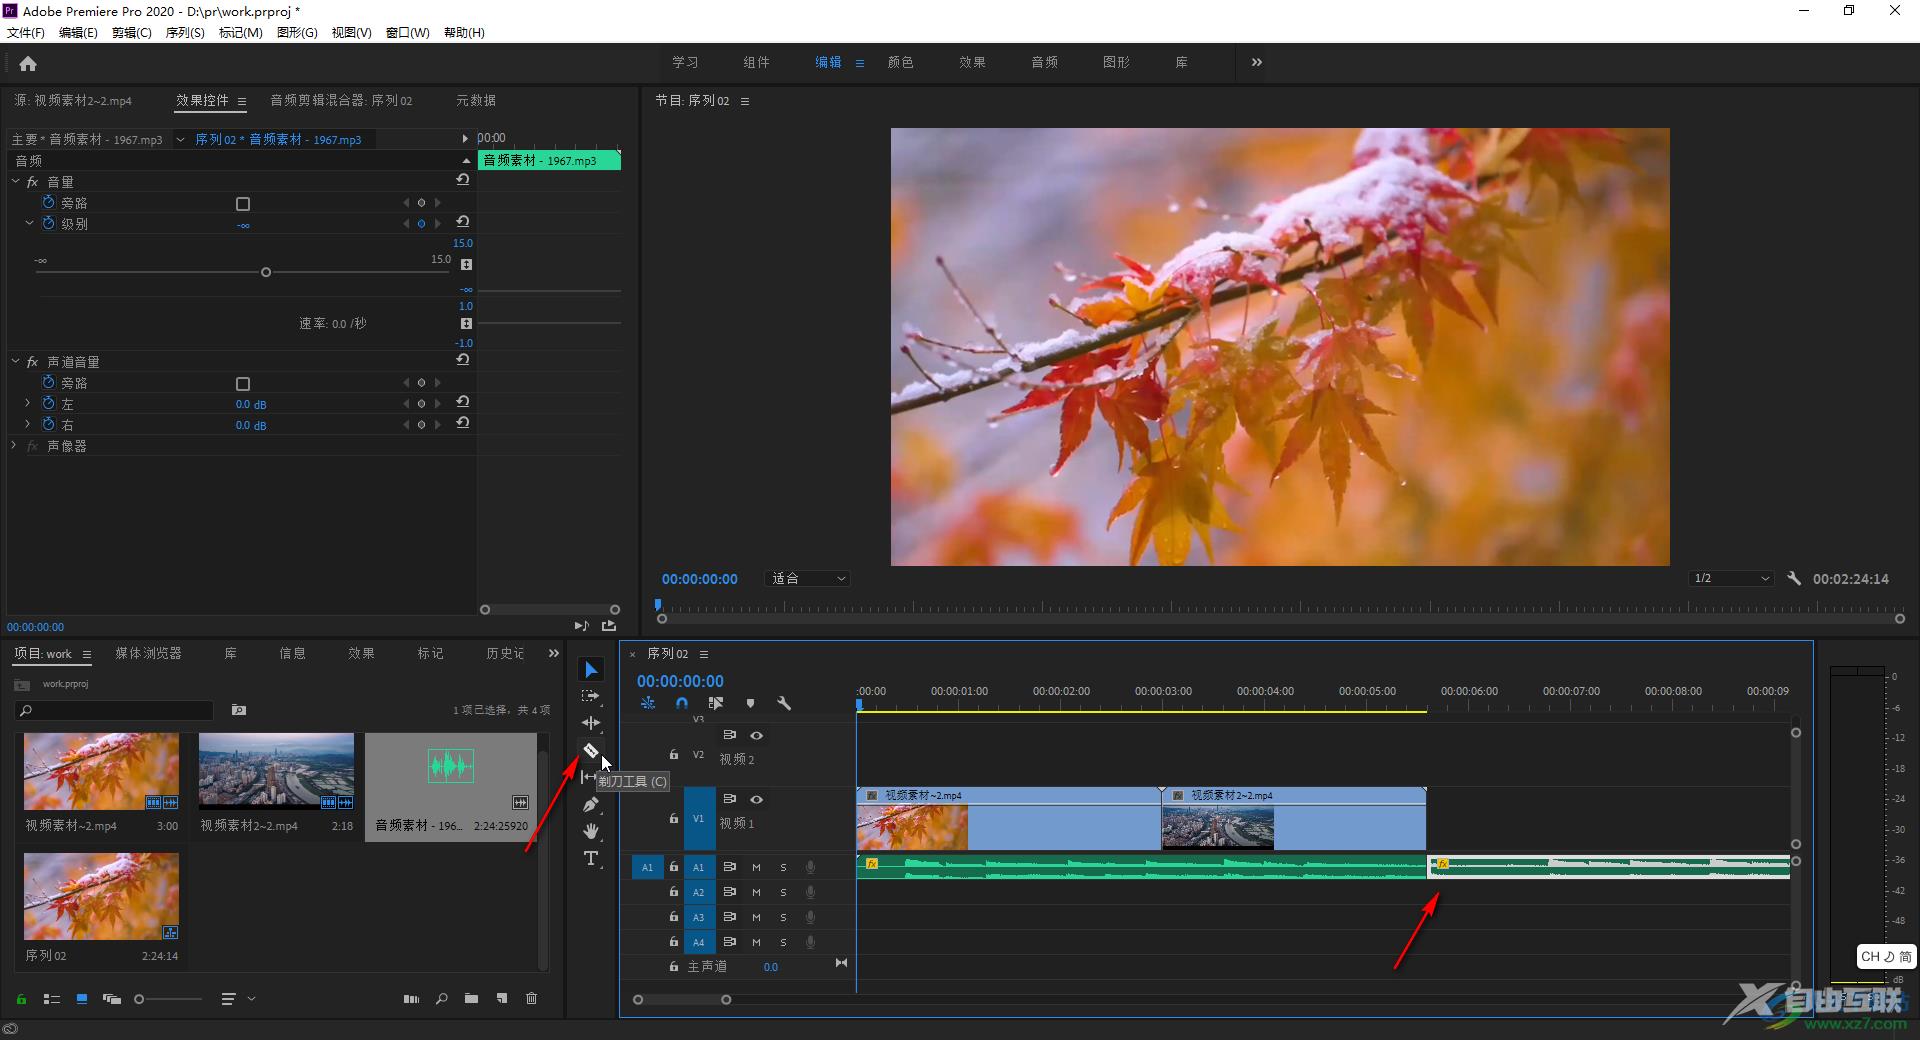Click the project search field
This screenshot has width=1920, height=1040.
coord(114,710)
